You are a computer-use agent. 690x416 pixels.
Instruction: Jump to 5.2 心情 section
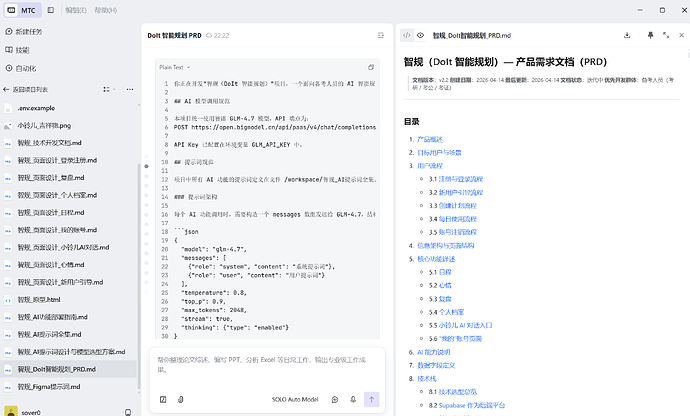(x=445, y=285)
